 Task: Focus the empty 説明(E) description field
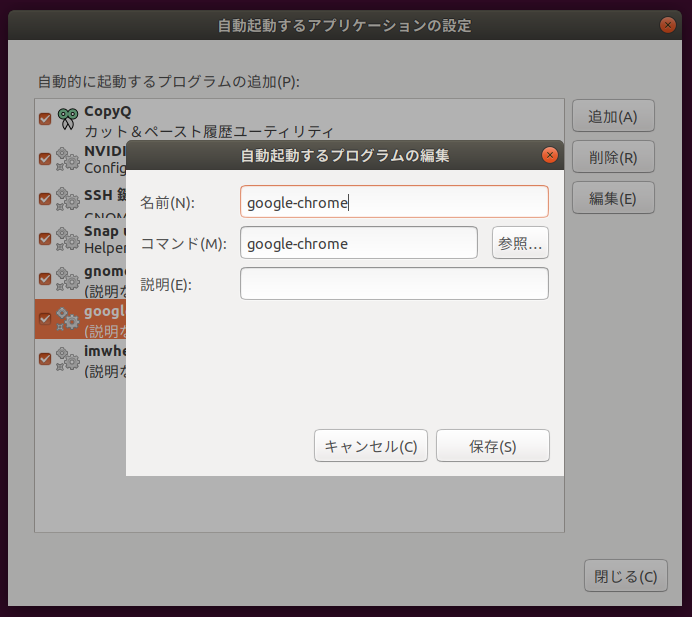394,284
